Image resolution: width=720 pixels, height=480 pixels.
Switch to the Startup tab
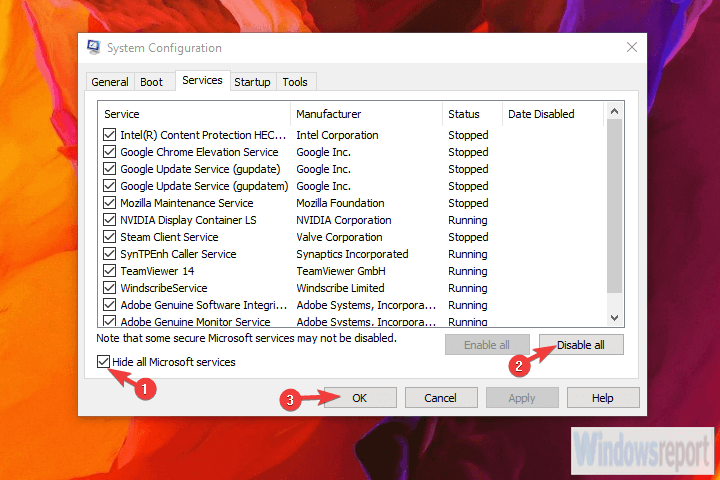click(x=252, y=82)
